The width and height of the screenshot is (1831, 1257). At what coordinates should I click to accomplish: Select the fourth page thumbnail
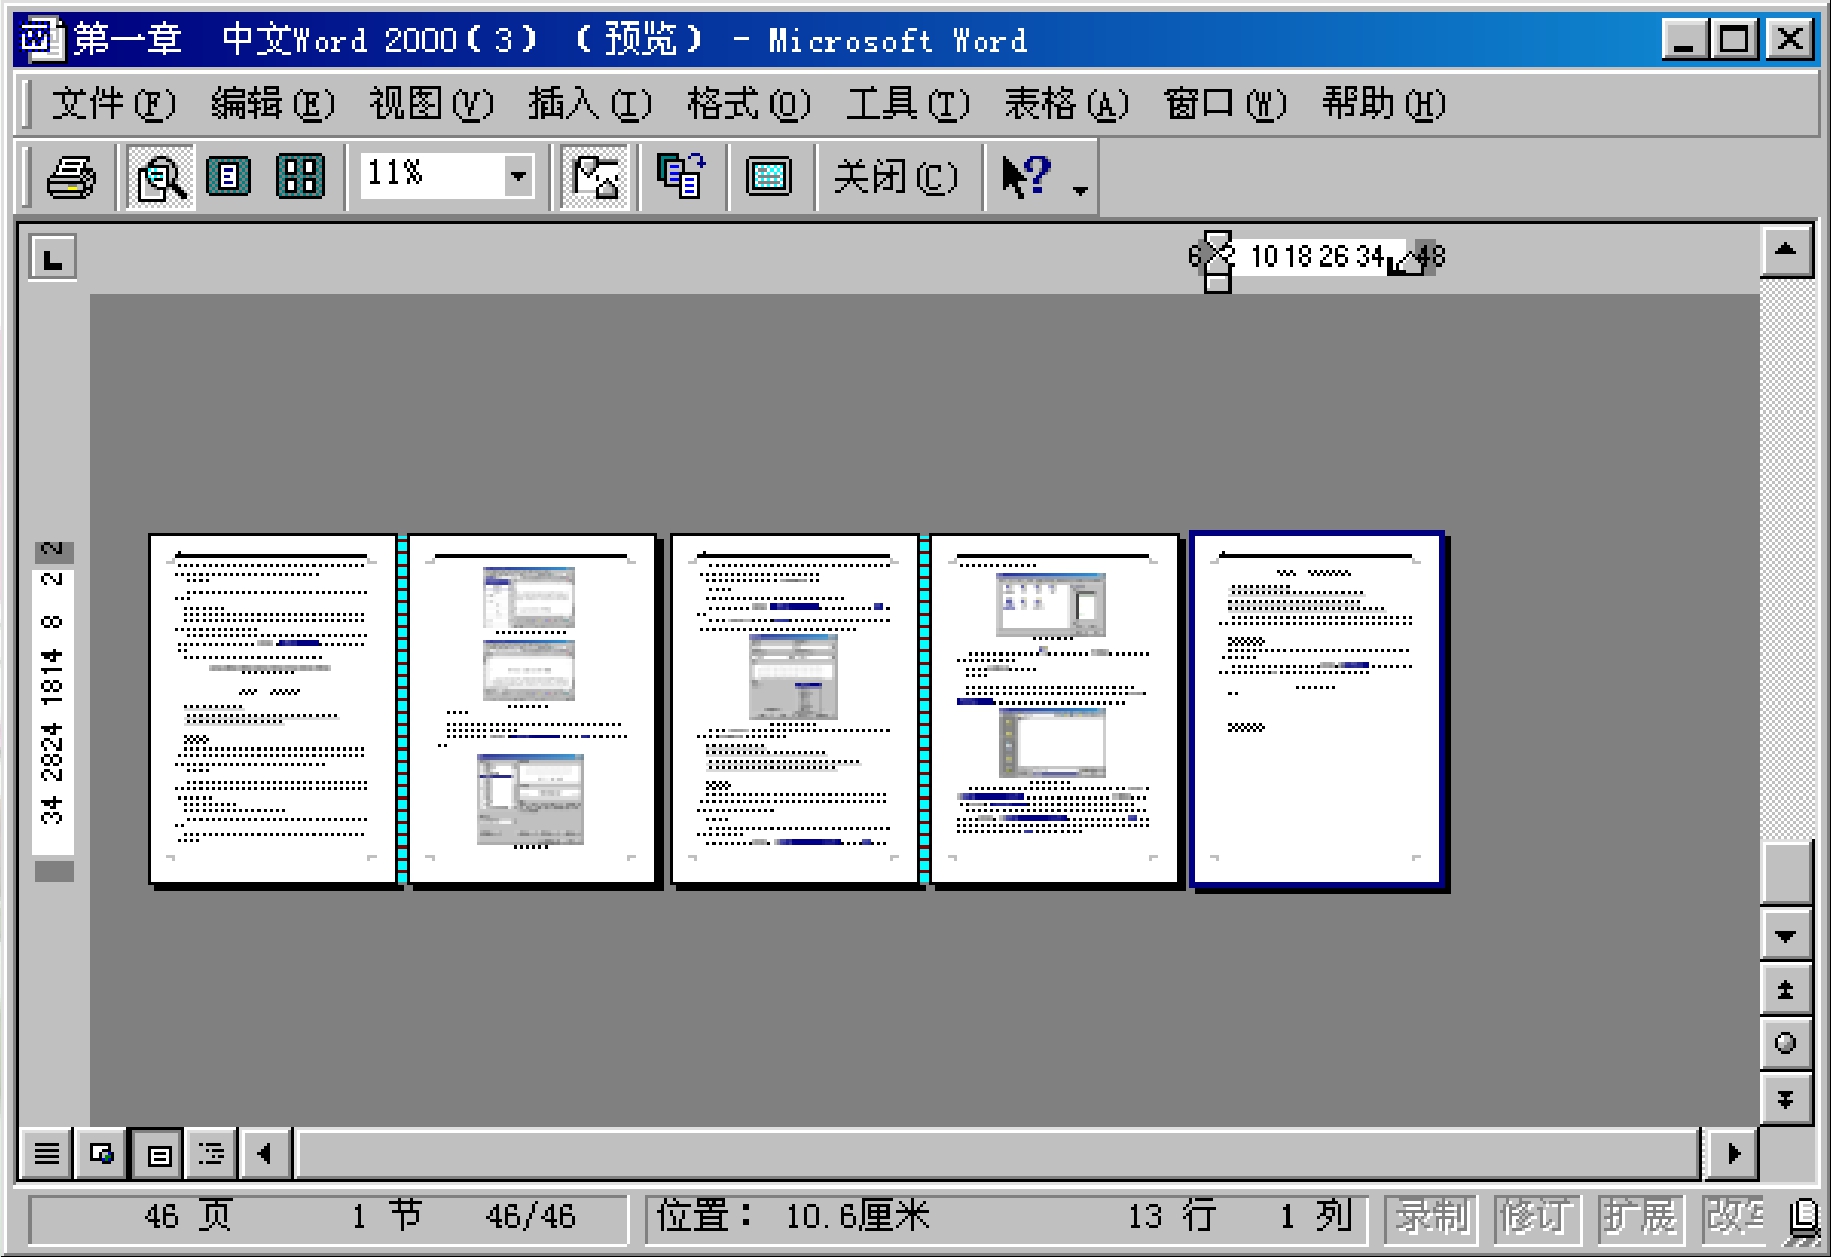1055,709
